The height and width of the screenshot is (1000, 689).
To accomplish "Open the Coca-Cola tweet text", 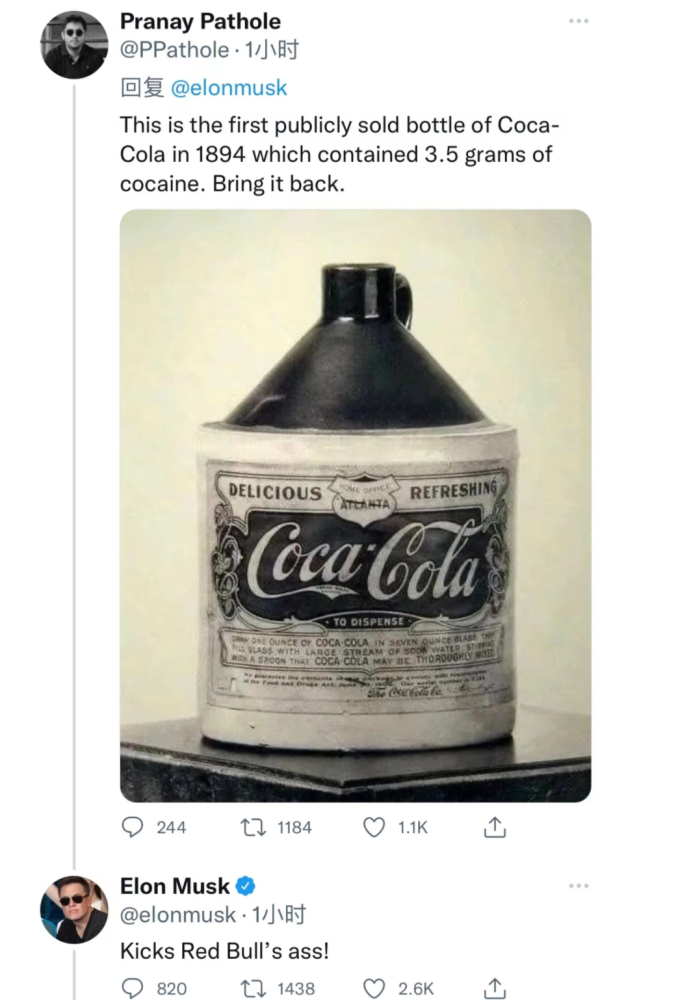I will tap(339, 155).
